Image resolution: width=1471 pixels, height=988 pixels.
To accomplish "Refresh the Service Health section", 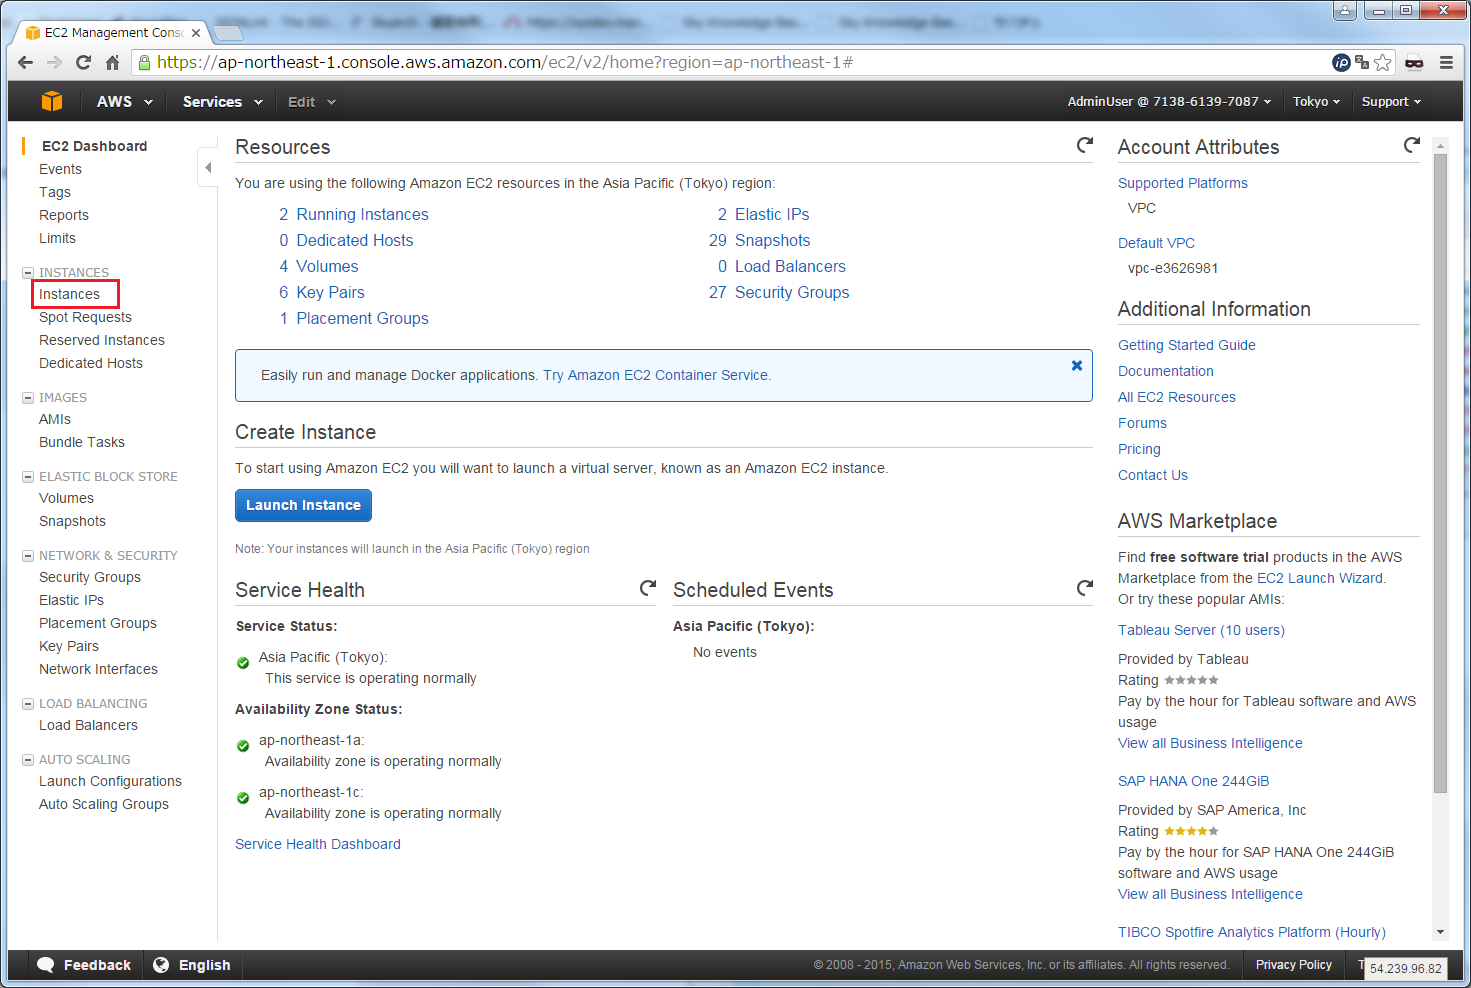I will [648, 588].
